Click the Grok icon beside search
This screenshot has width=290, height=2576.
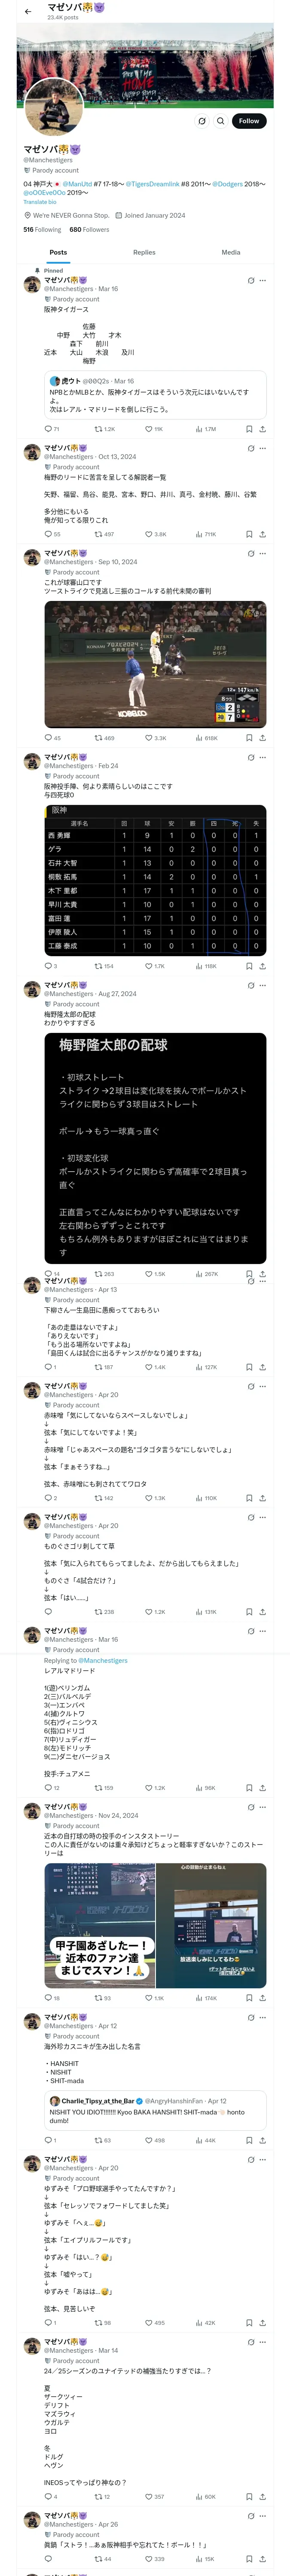coord(201,121)
